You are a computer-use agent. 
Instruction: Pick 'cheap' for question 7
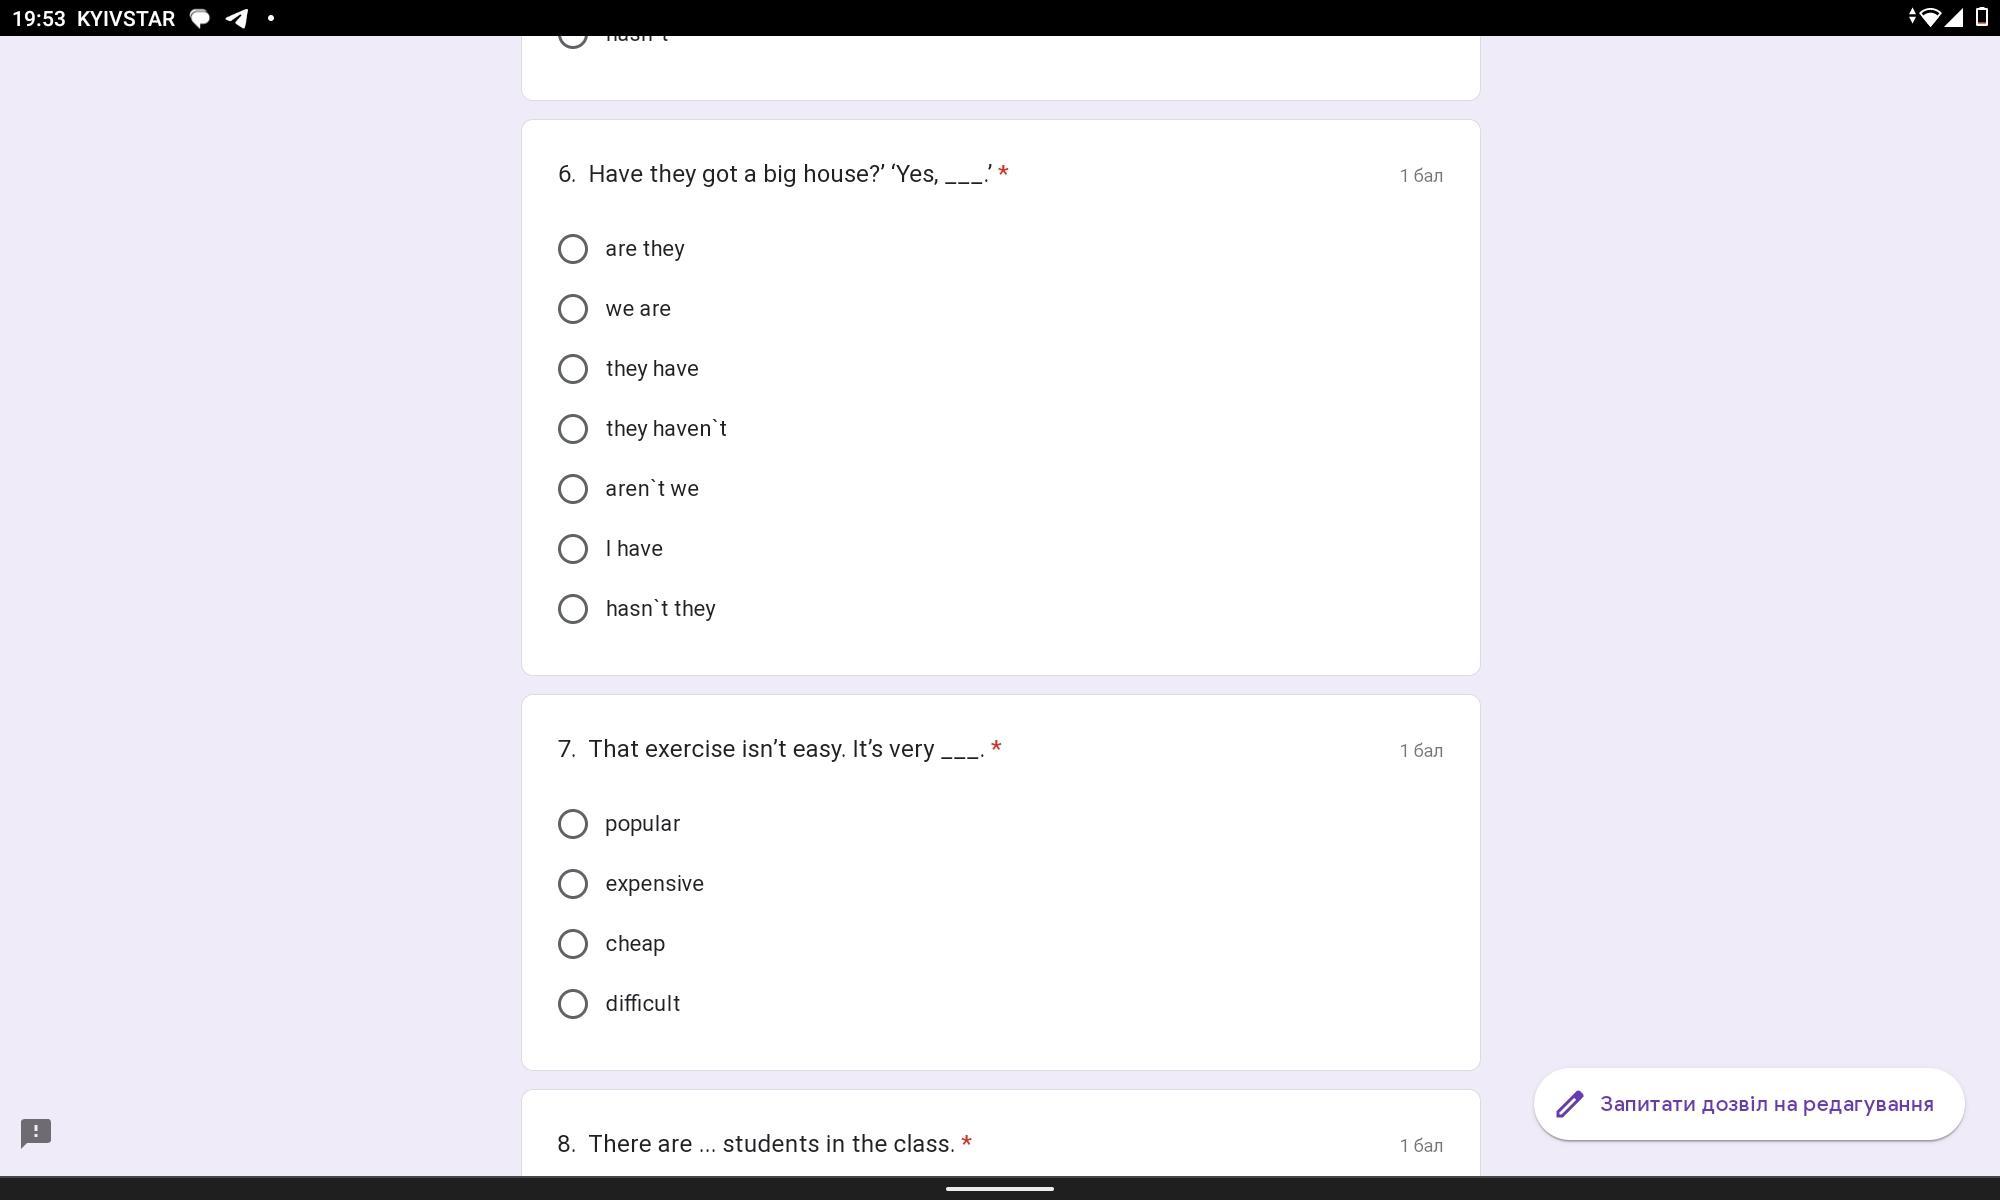click(573, 944)
